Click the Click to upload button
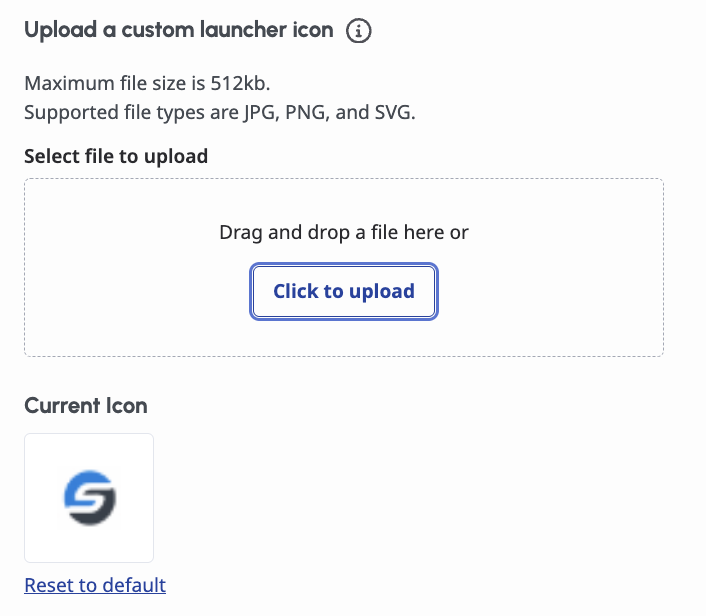706x616 pixels. coord(344,291)
